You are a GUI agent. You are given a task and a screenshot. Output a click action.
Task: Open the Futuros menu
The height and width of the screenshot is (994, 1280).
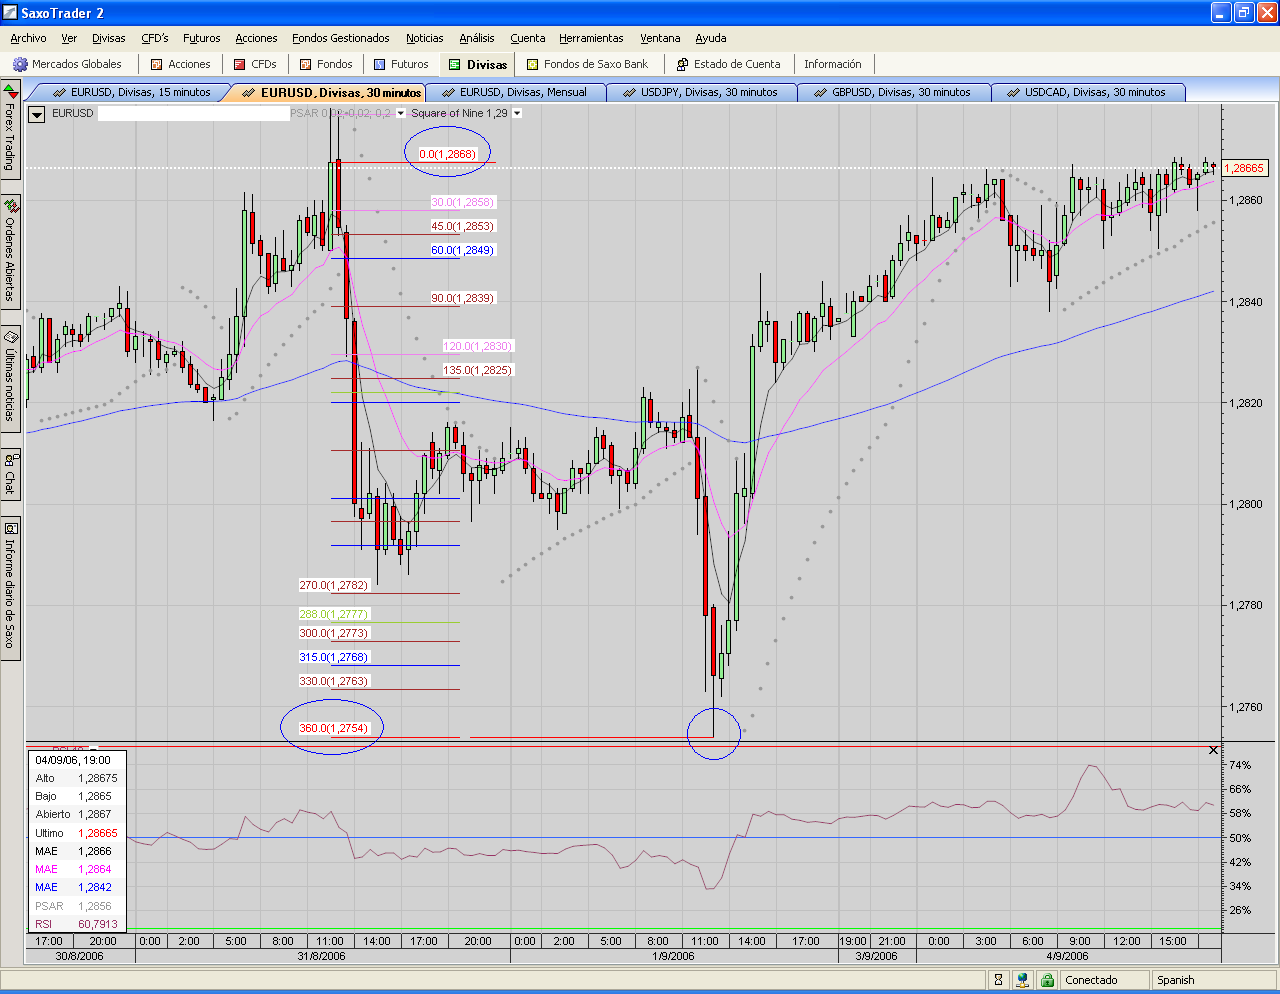point(202,38)
